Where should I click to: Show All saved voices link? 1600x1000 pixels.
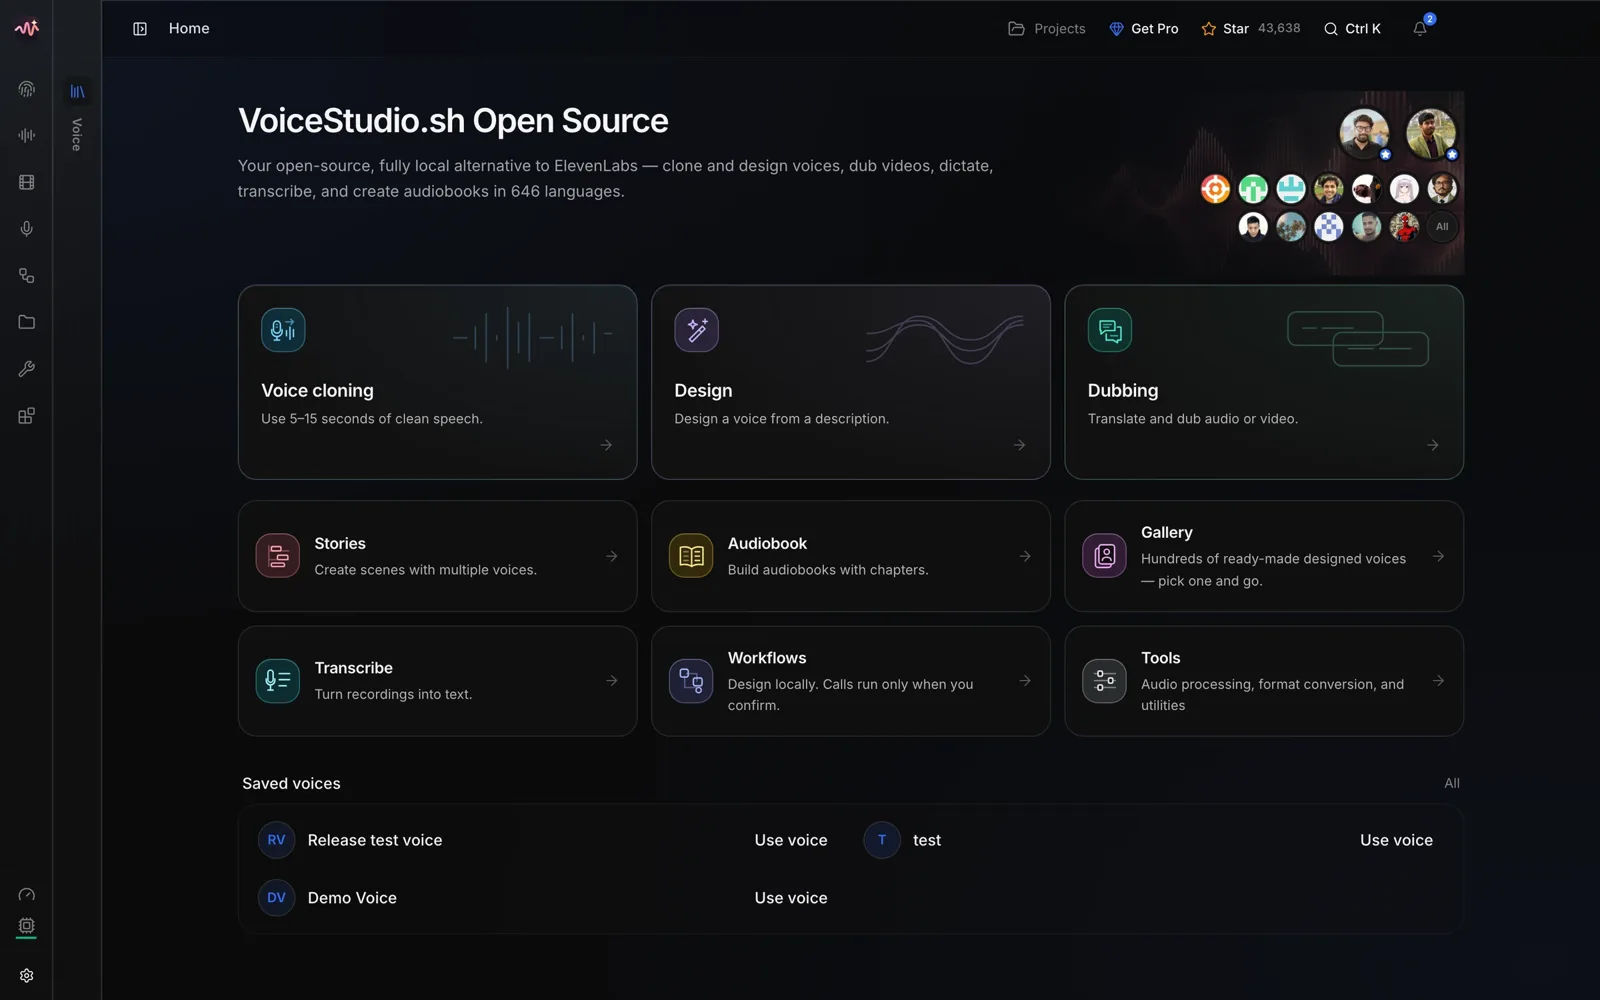(x=1452, y=783)
